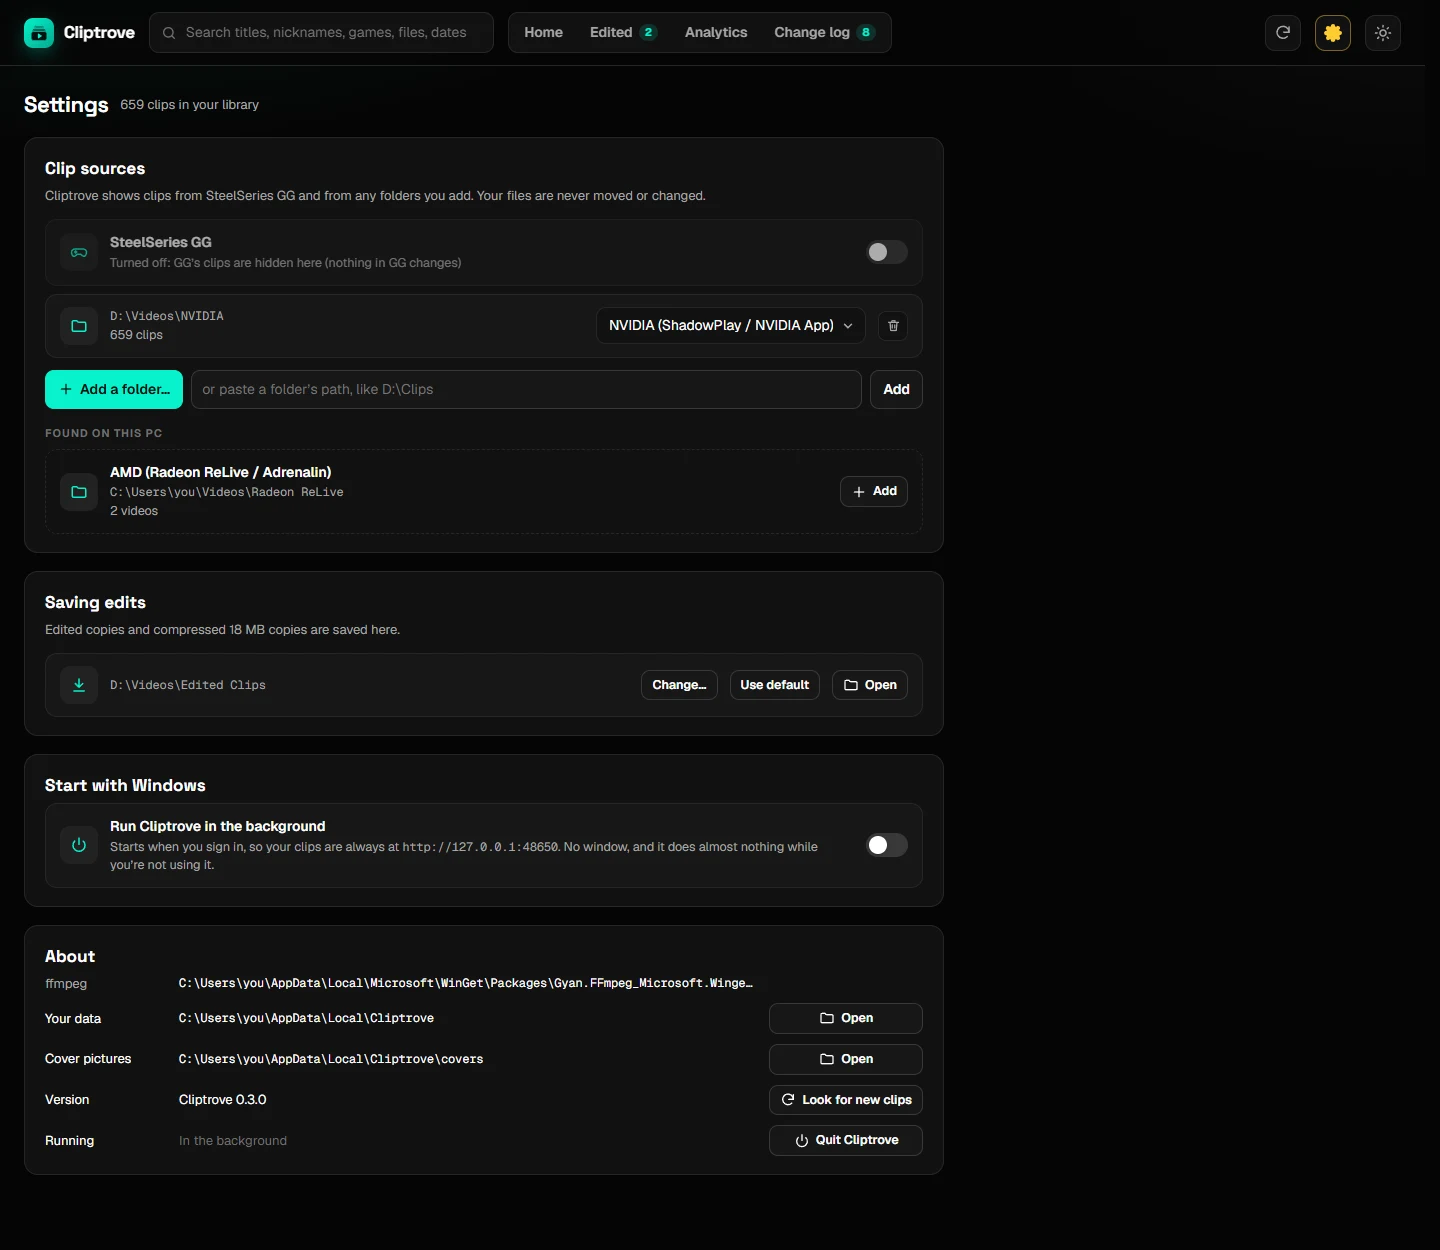Click the C:\Users\you\Videos\Radeon ReLive path
Image resolution: width=1440 pixels, height=1250 pixels.
coord(227,492)
